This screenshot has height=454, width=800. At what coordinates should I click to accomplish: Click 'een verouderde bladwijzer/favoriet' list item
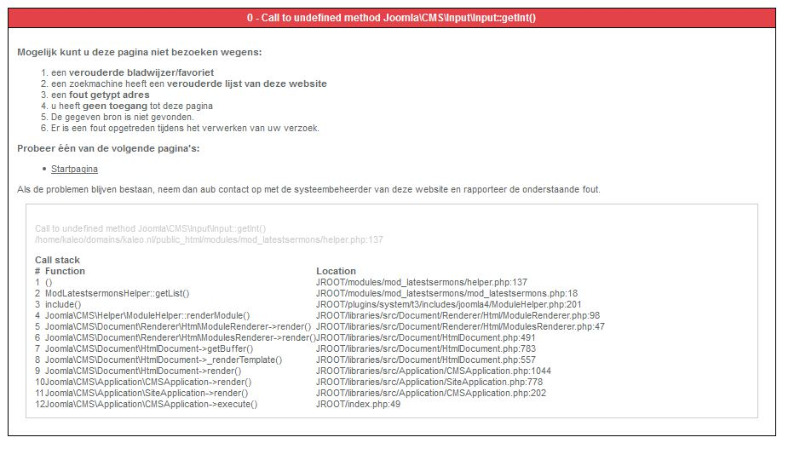coord(132,73)
